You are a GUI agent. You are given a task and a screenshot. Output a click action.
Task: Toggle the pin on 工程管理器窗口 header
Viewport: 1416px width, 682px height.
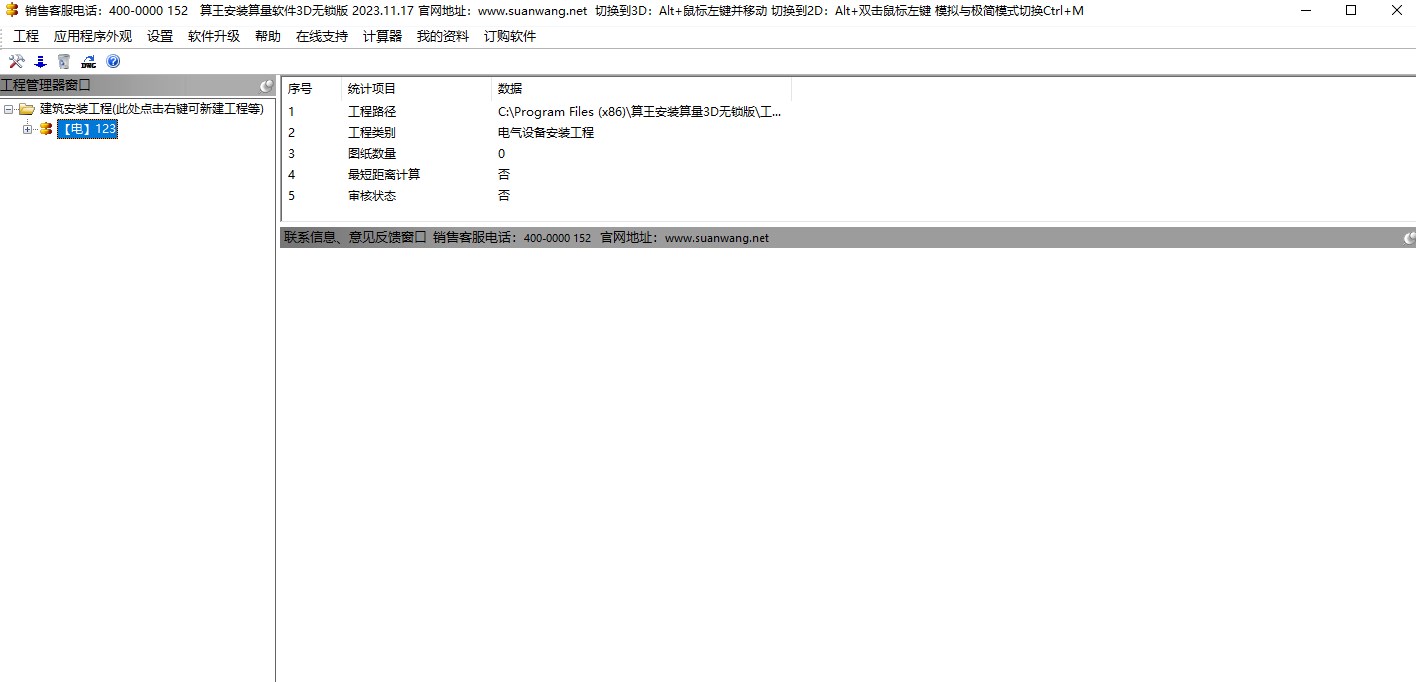(x=265, y=85)
